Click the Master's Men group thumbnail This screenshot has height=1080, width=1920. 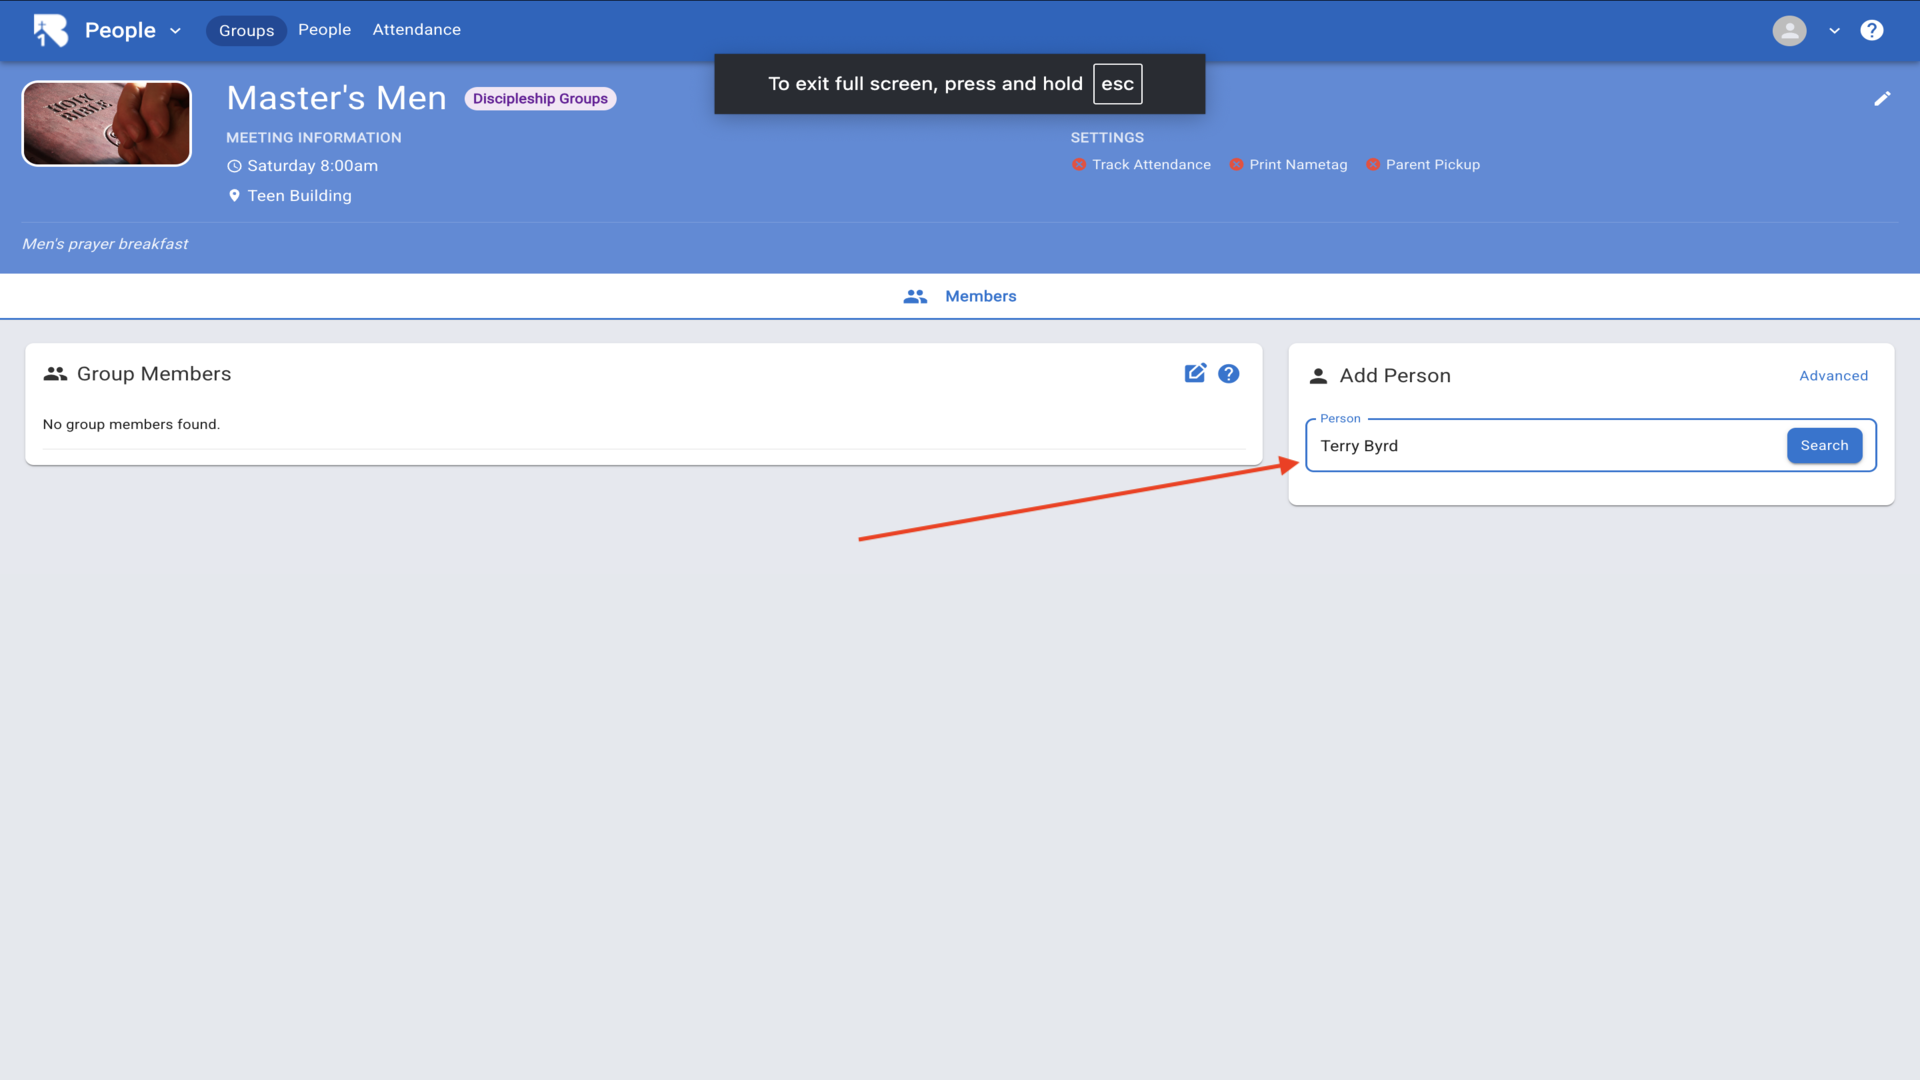[107, 123]
